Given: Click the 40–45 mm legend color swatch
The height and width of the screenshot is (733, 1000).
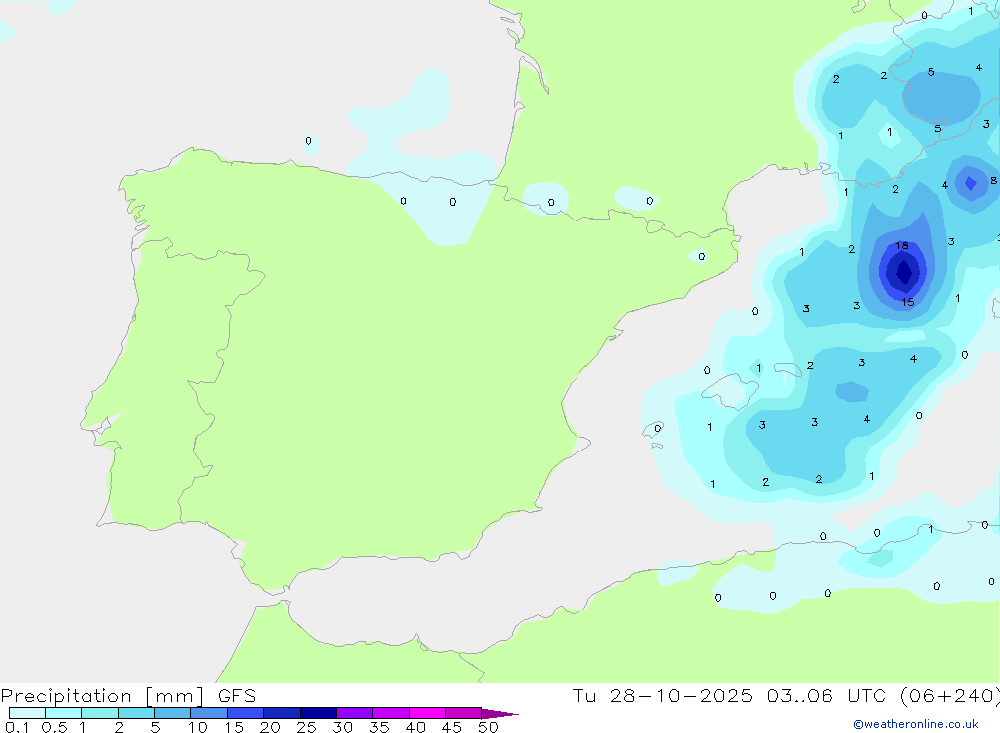Looking at the screenshot, I should pos(427,713).
